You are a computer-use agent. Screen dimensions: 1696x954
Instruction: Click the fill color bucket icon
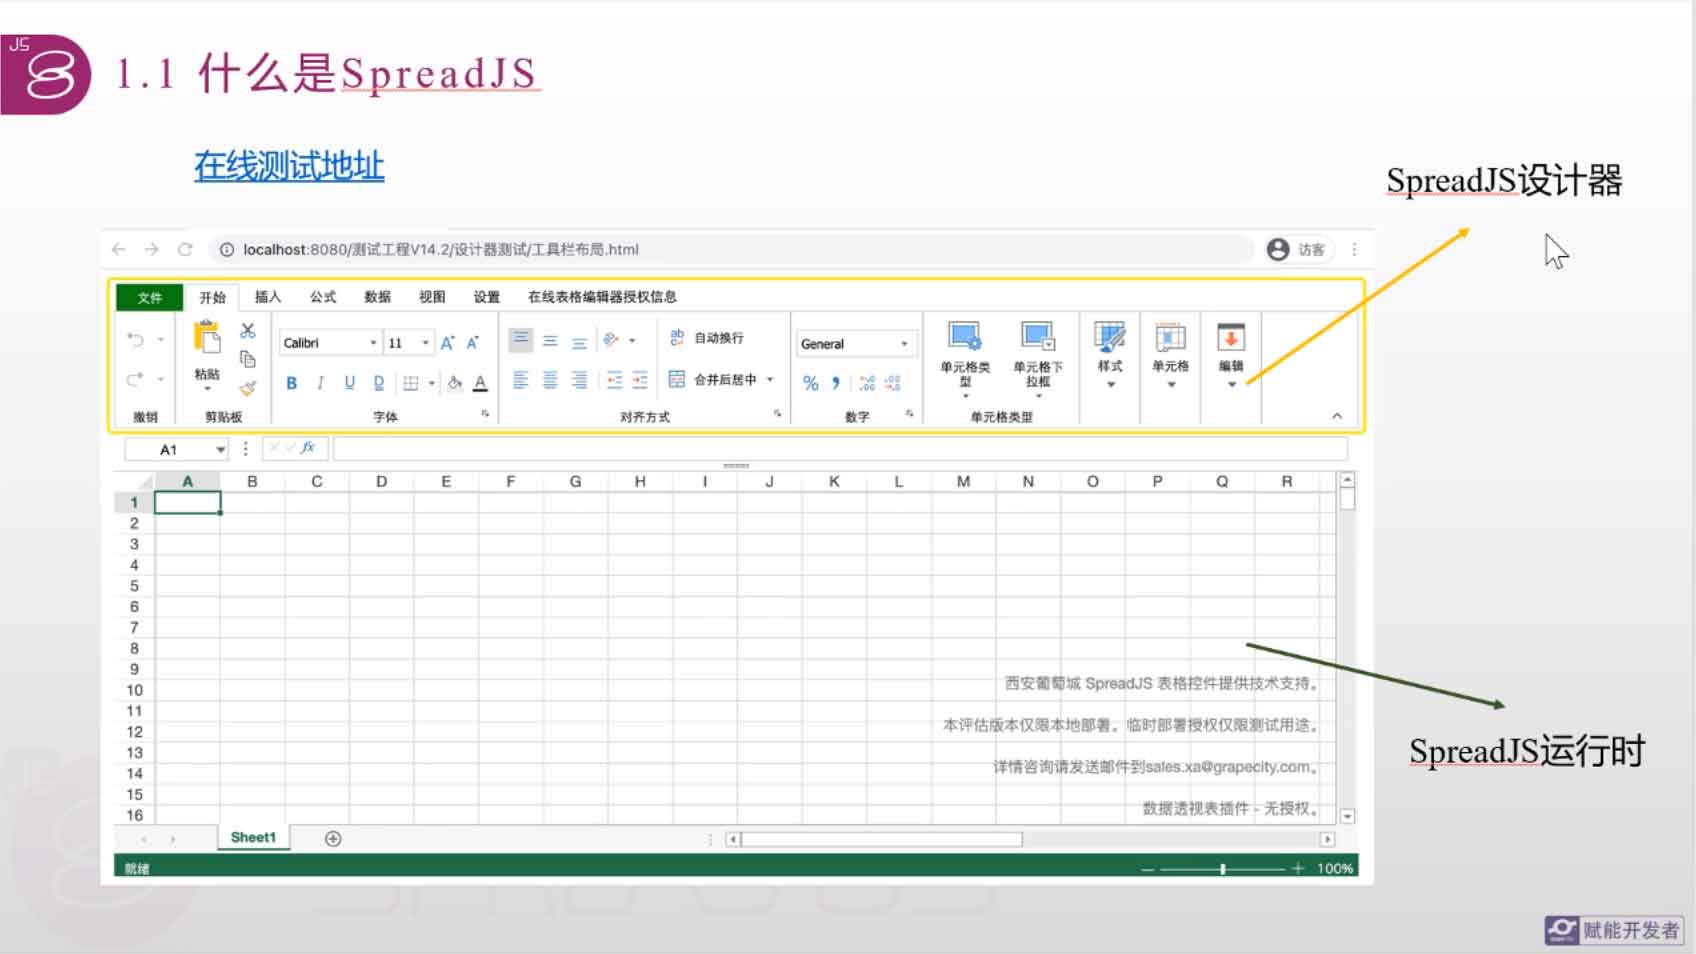[x=455, y=382]
